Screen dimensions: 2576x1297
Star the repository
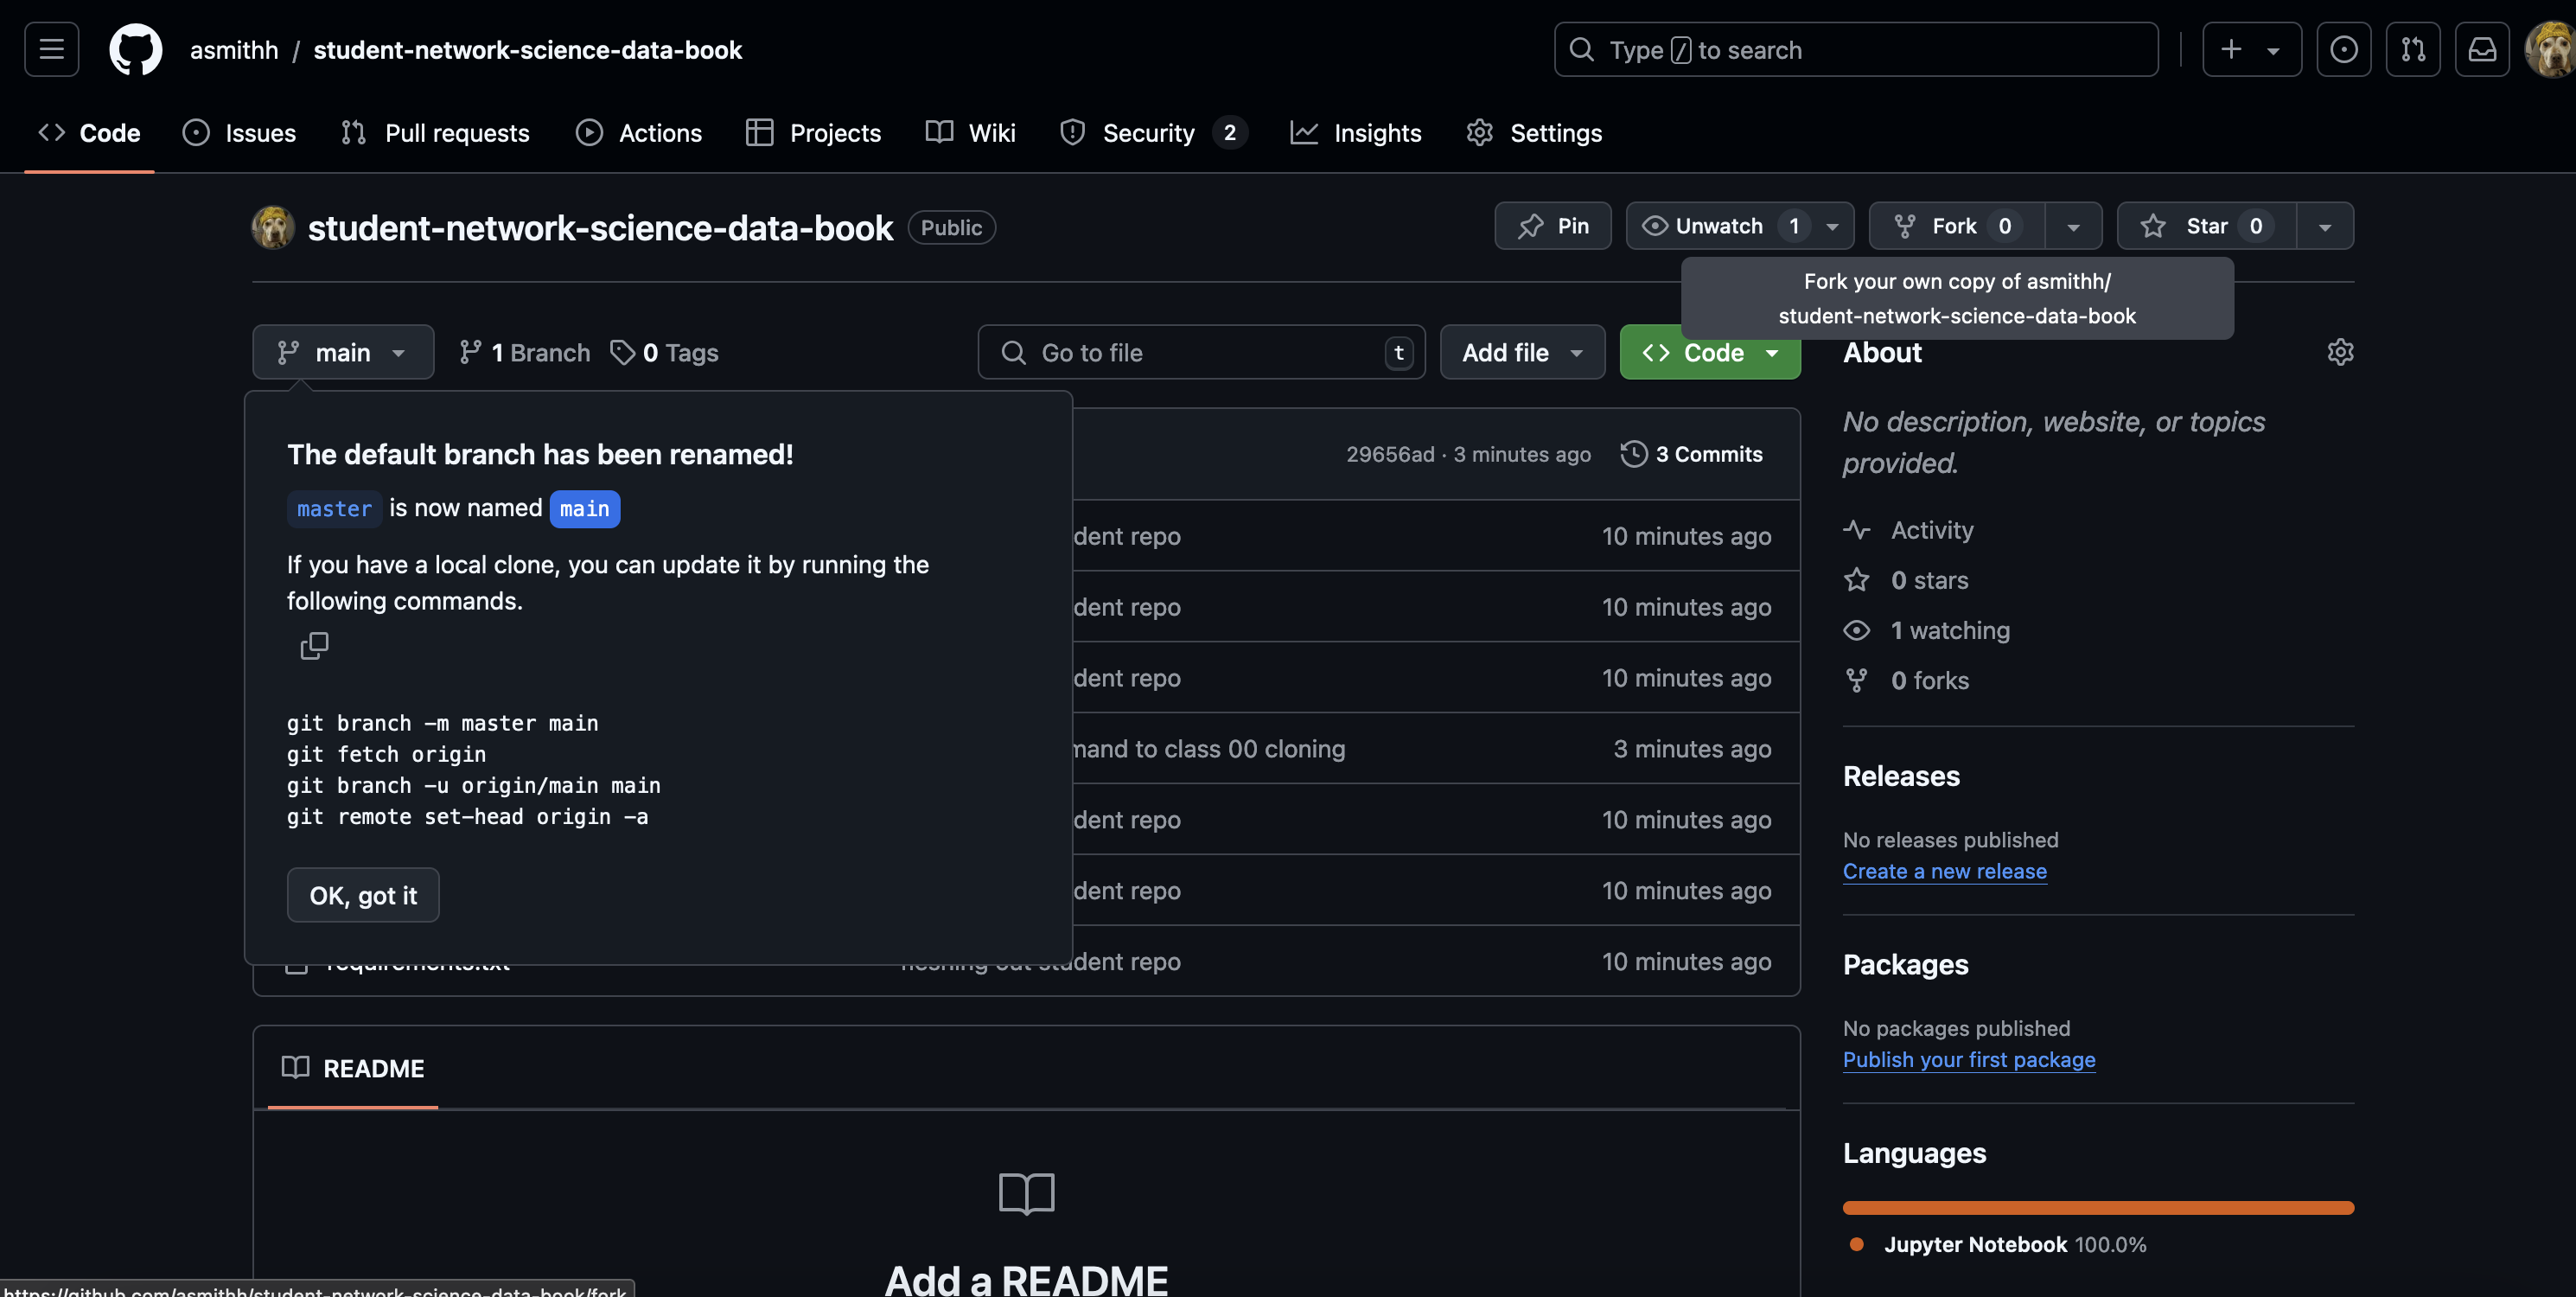pos(2206,226)
